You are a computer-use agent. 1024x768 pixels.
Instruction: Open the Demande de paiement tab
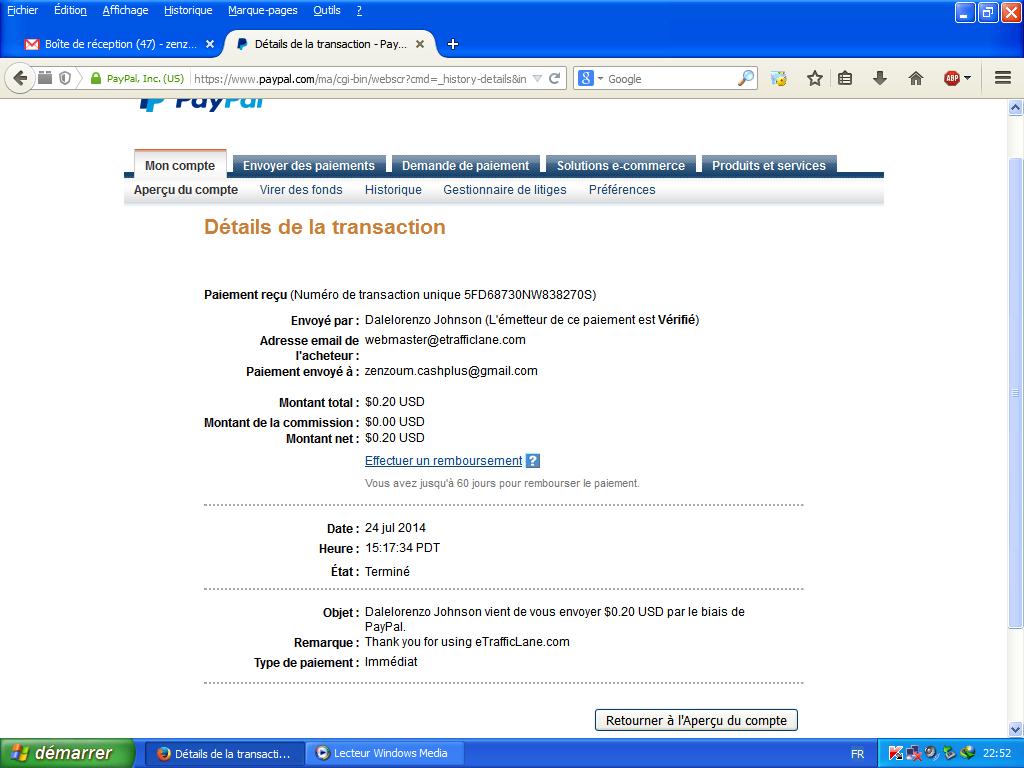[466, 165]
